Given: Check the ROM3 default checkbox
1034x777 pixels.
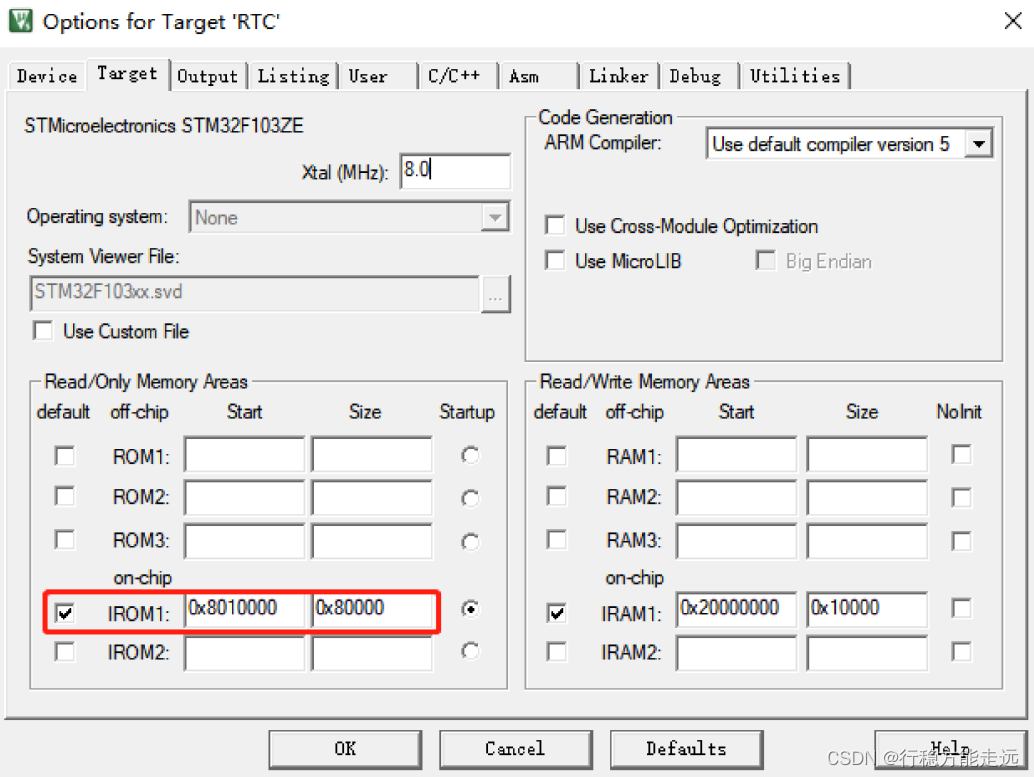Looking at the screenshot, I should click(x=65, y=540).
